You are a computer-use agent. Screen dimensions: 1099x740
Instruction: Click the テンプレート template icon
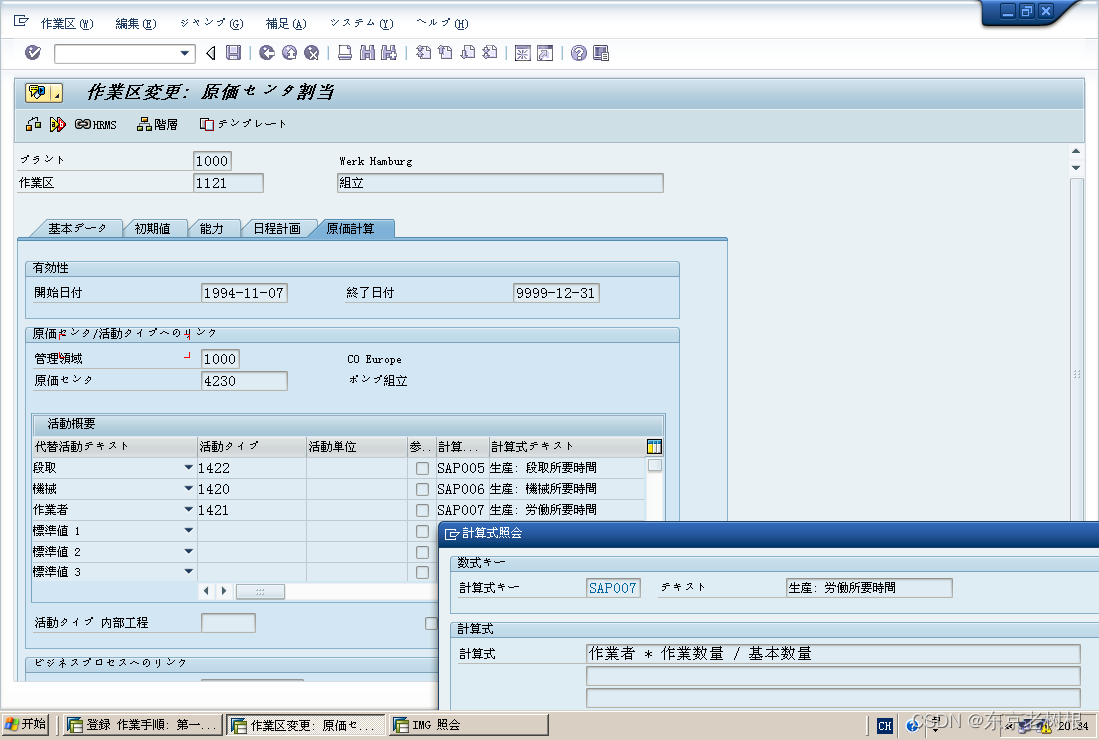(x=240, y=125)
